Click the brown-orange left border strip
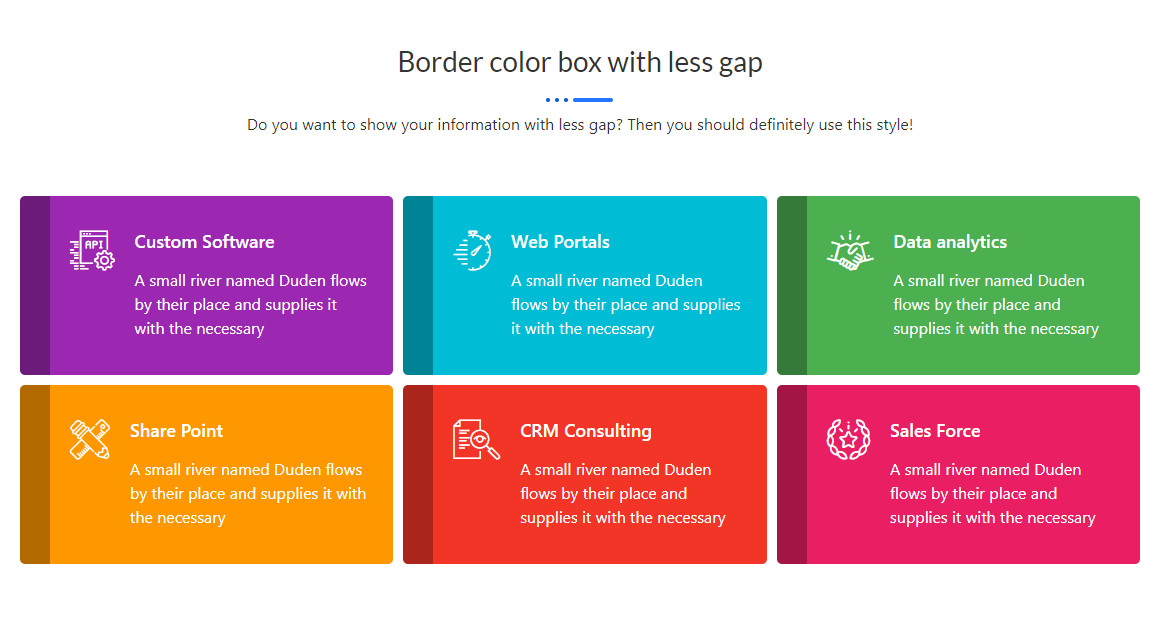 35,474
